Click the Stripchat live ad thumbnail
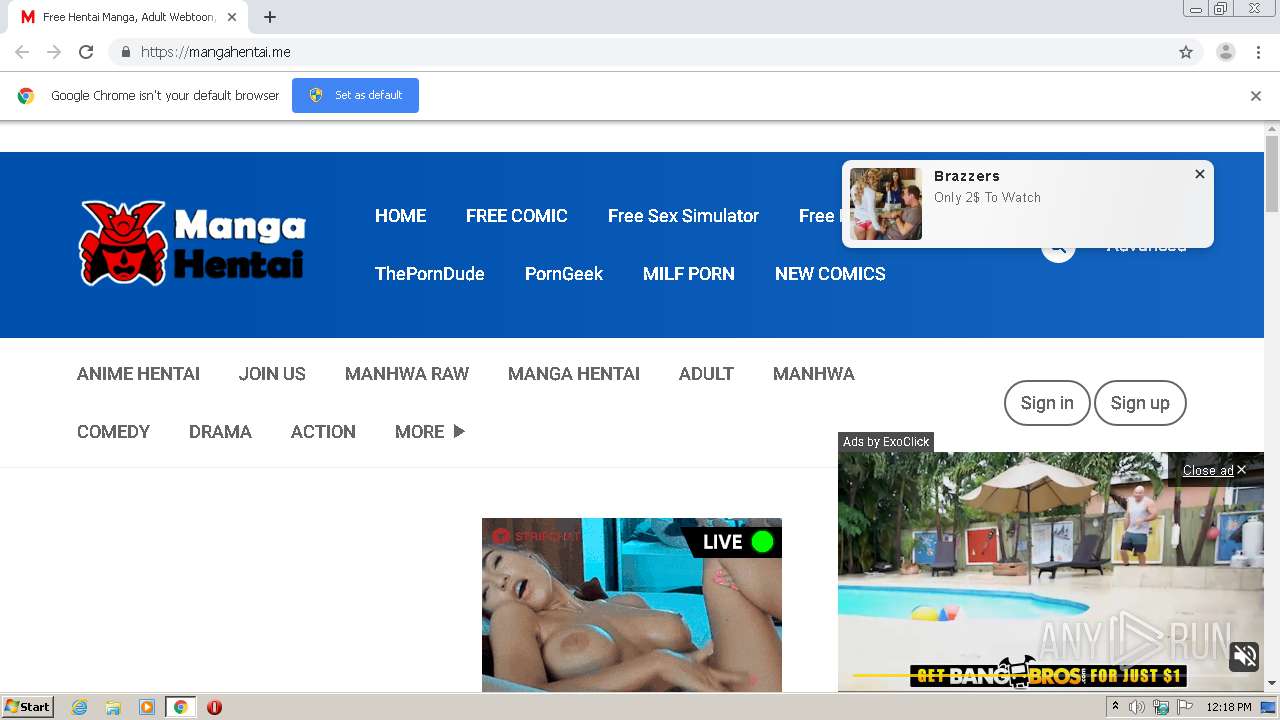Screen dimensions: 1280x720 [632, 605]
